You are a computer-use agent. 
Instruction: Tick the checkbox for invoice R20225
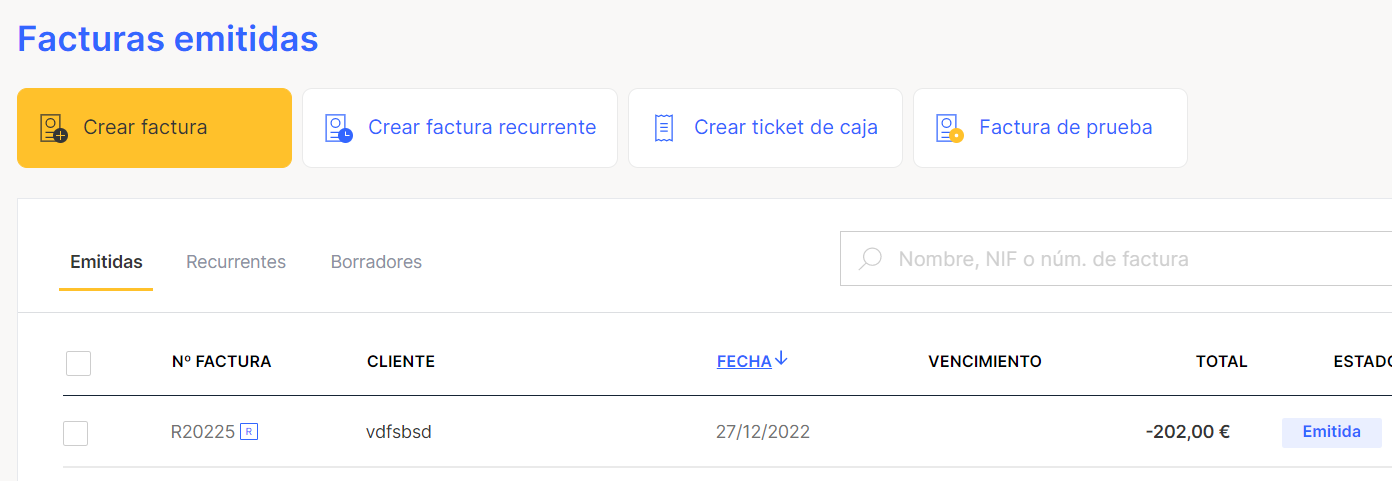tap(75, 433)
